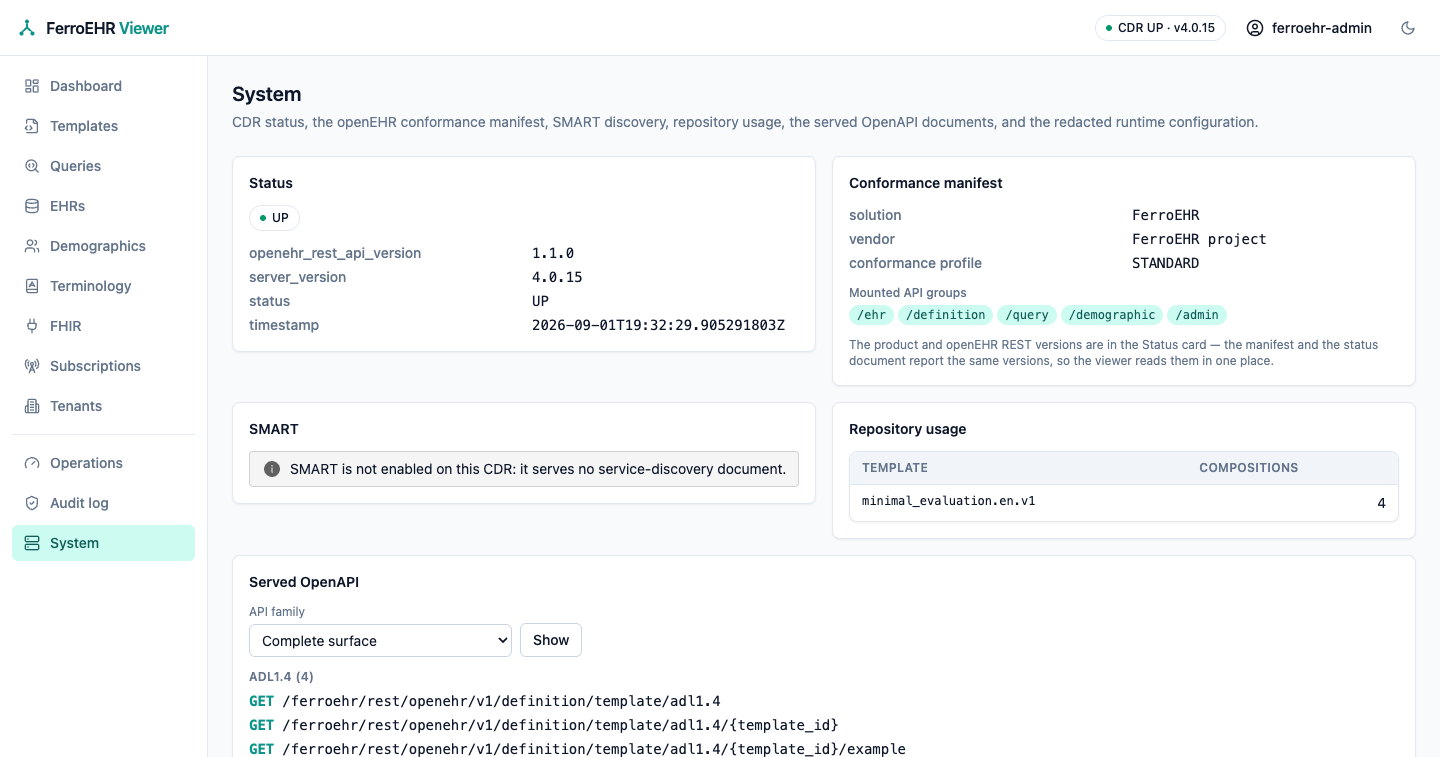This screenshot has height=757, width=1440.
Task: Click the FerroEHR Viewer title
Action: click(108, 28)
